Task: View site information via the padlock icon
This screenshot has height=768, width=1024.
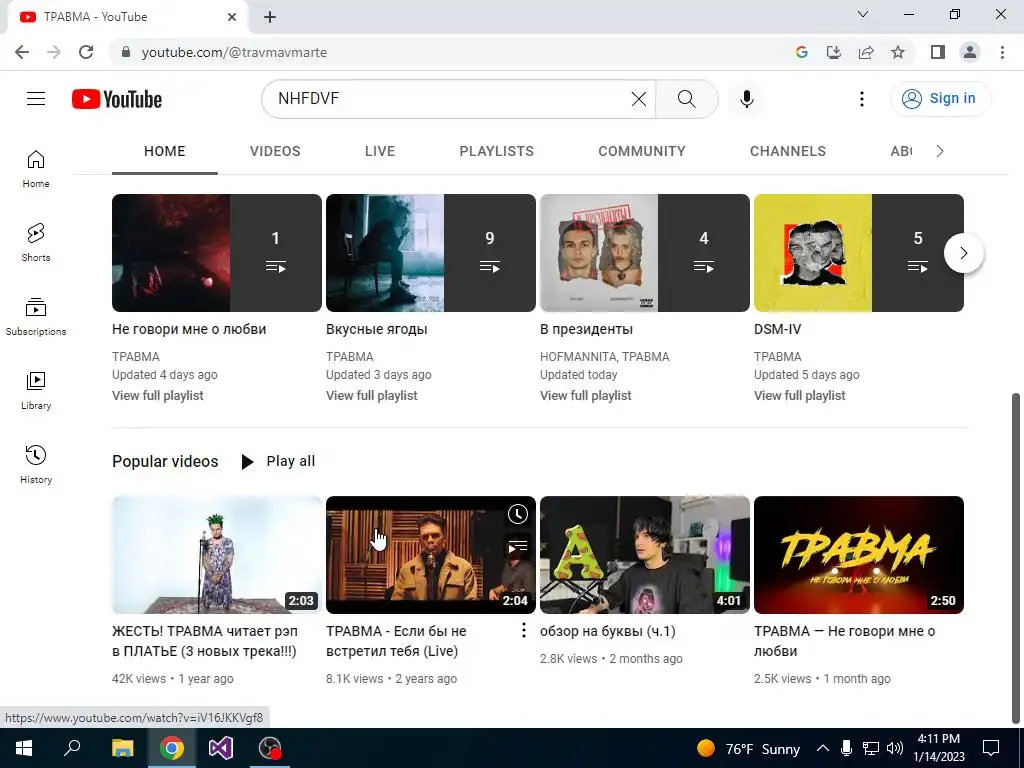Action: point(126,52)
